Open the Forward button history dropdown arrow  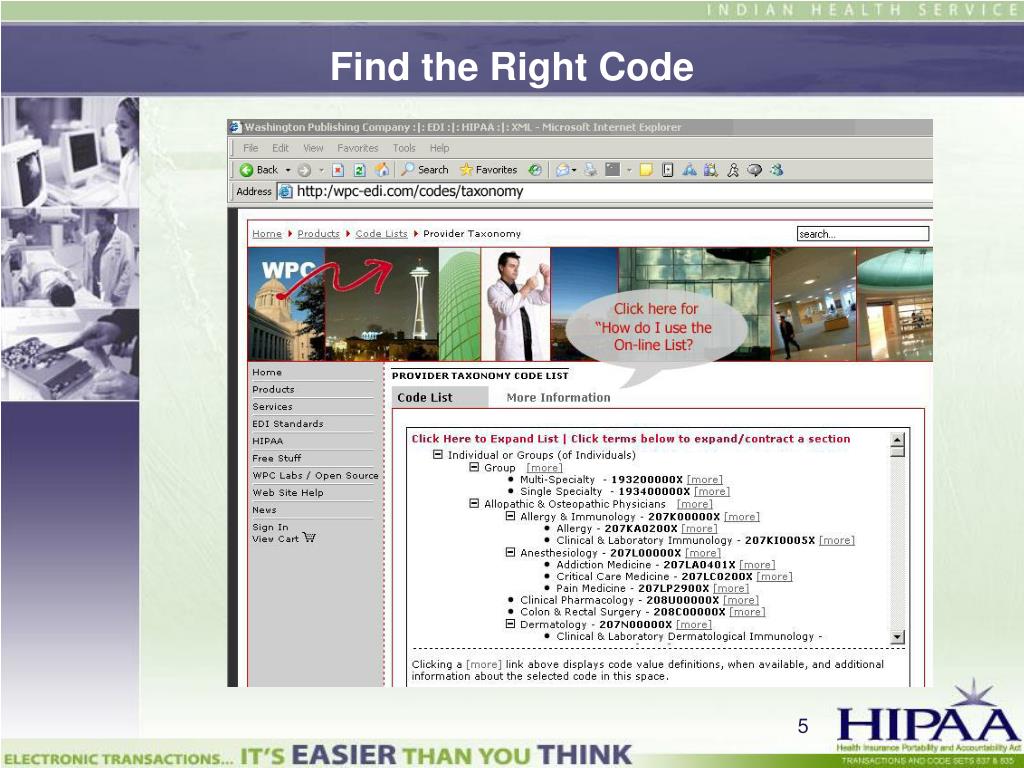(321, 170)
